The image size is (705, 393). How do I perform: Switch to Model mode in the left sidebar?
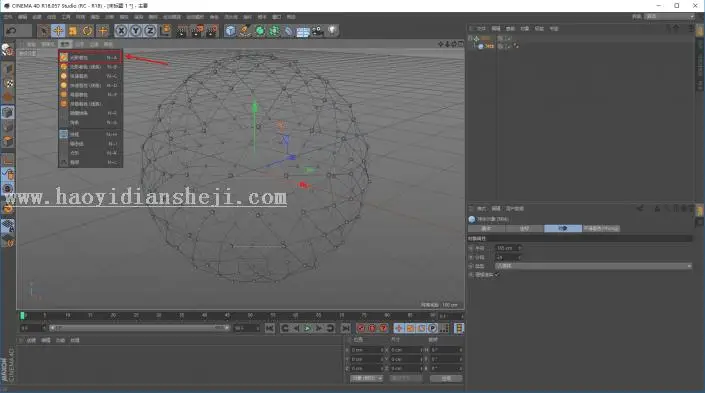[x=8, y=69]
